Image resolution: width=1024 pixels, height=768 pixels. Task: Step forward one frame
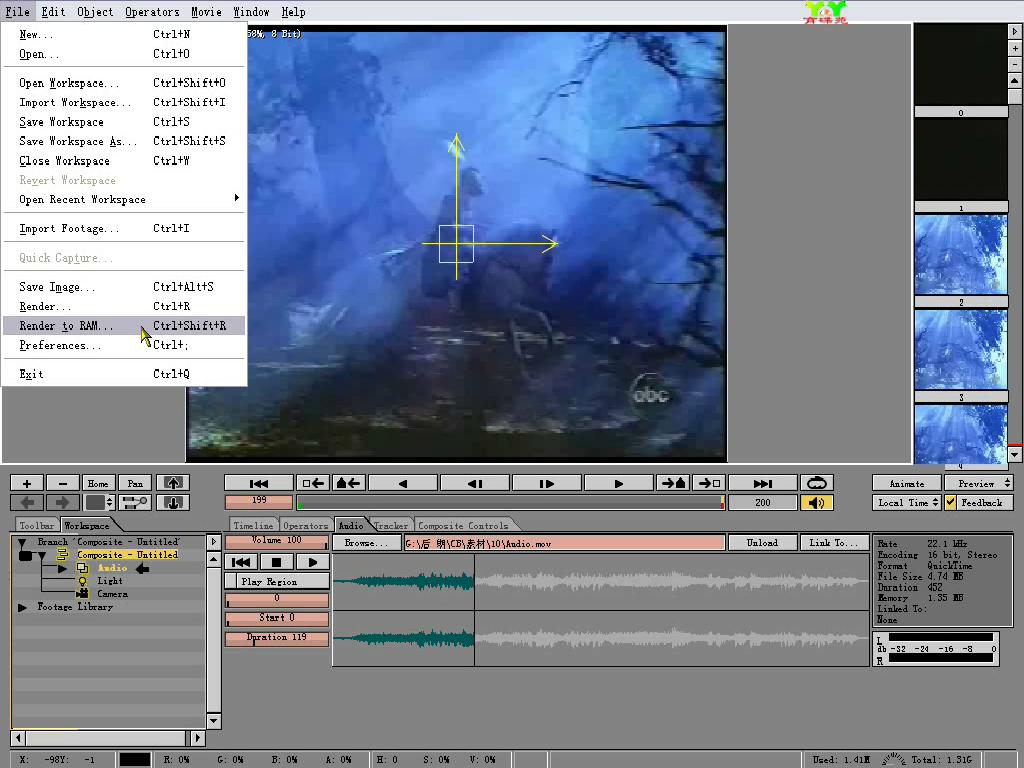tap(547, 483)
